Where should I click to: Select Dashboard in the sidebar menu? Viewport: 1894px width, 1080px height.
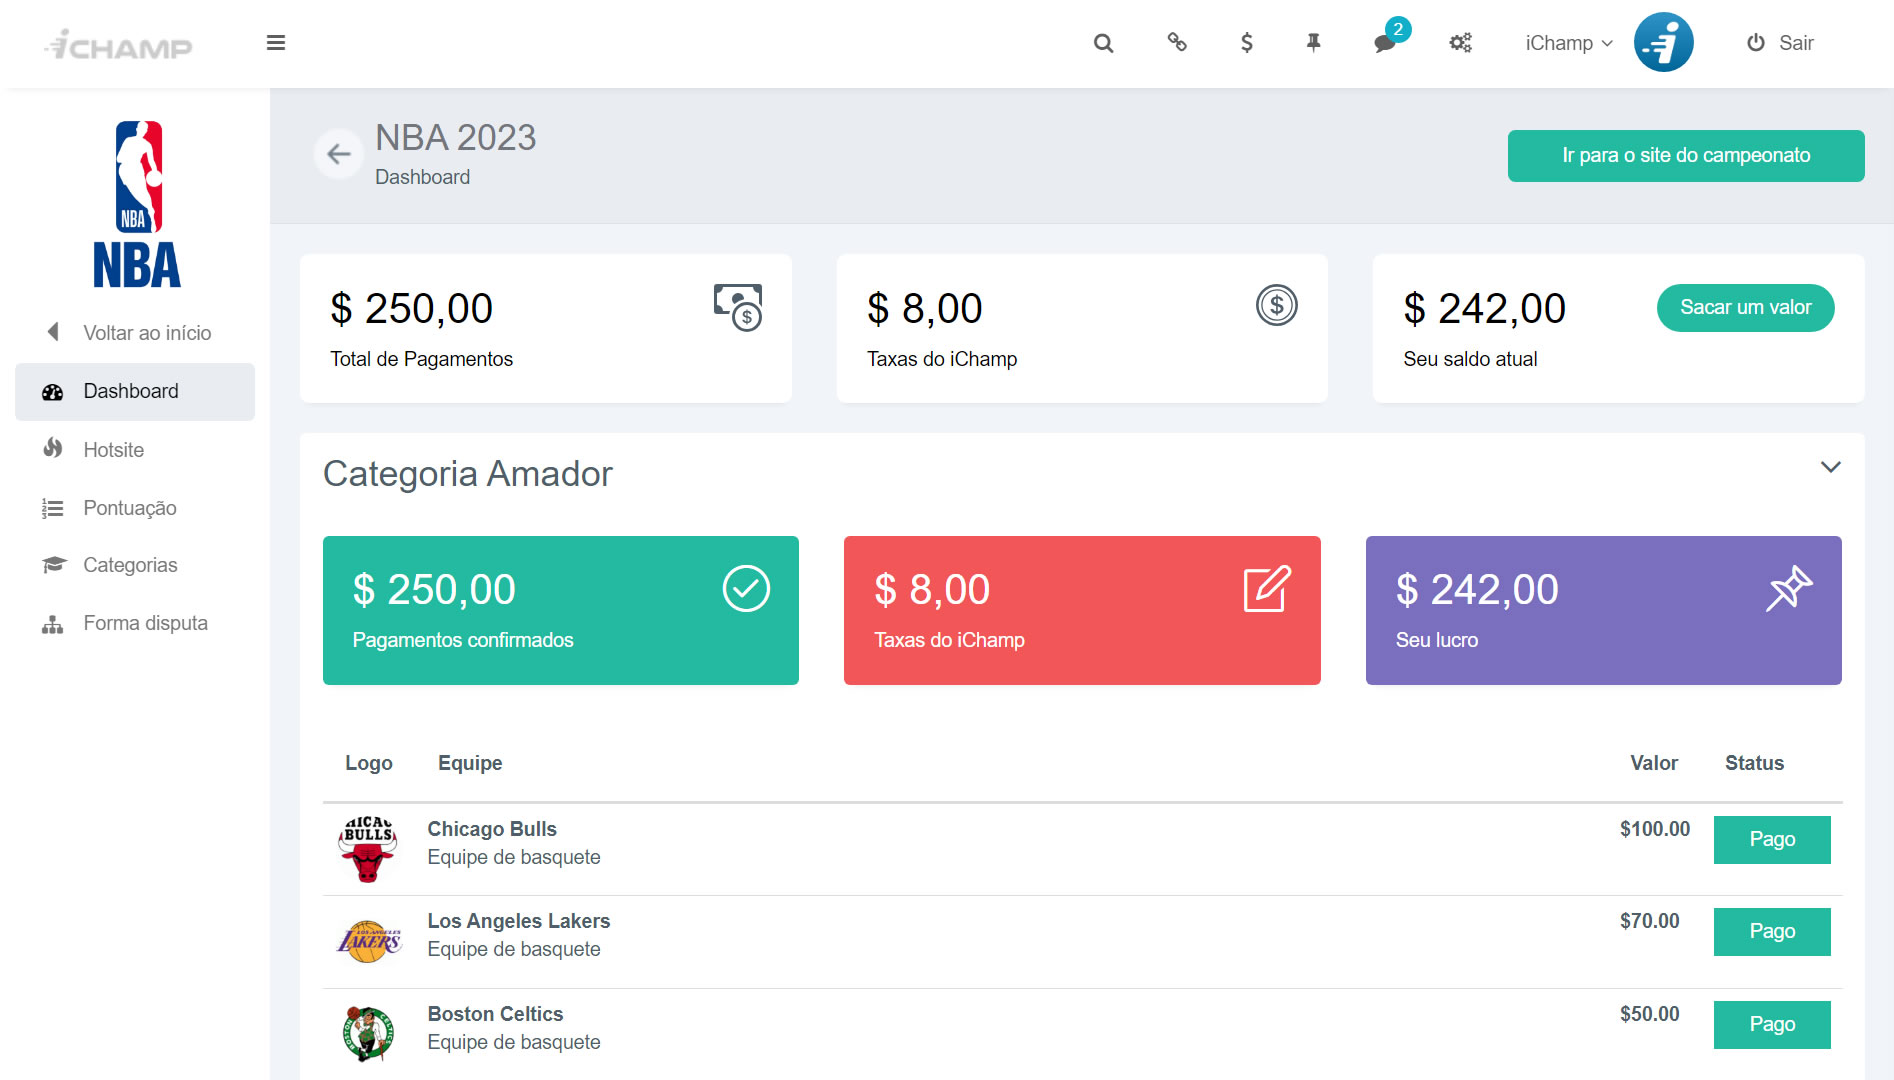[x=135, y=391]
